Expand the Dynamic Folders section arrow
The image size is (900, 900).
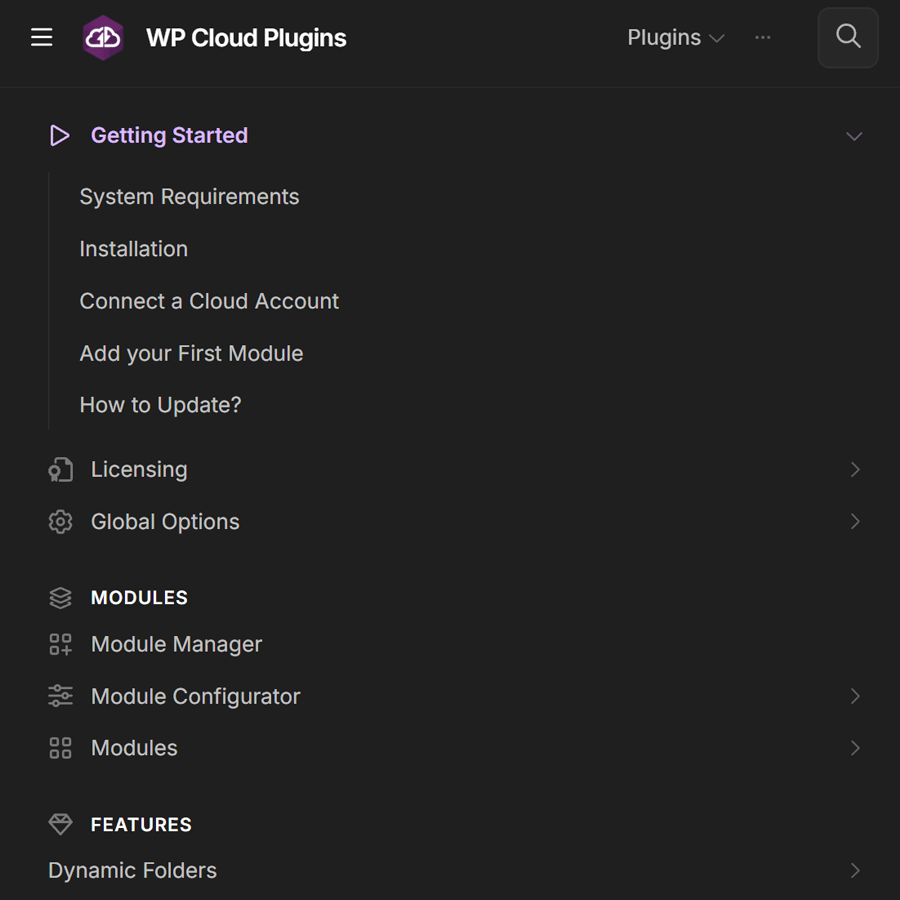pyautogui.click(x=854, y=871)
